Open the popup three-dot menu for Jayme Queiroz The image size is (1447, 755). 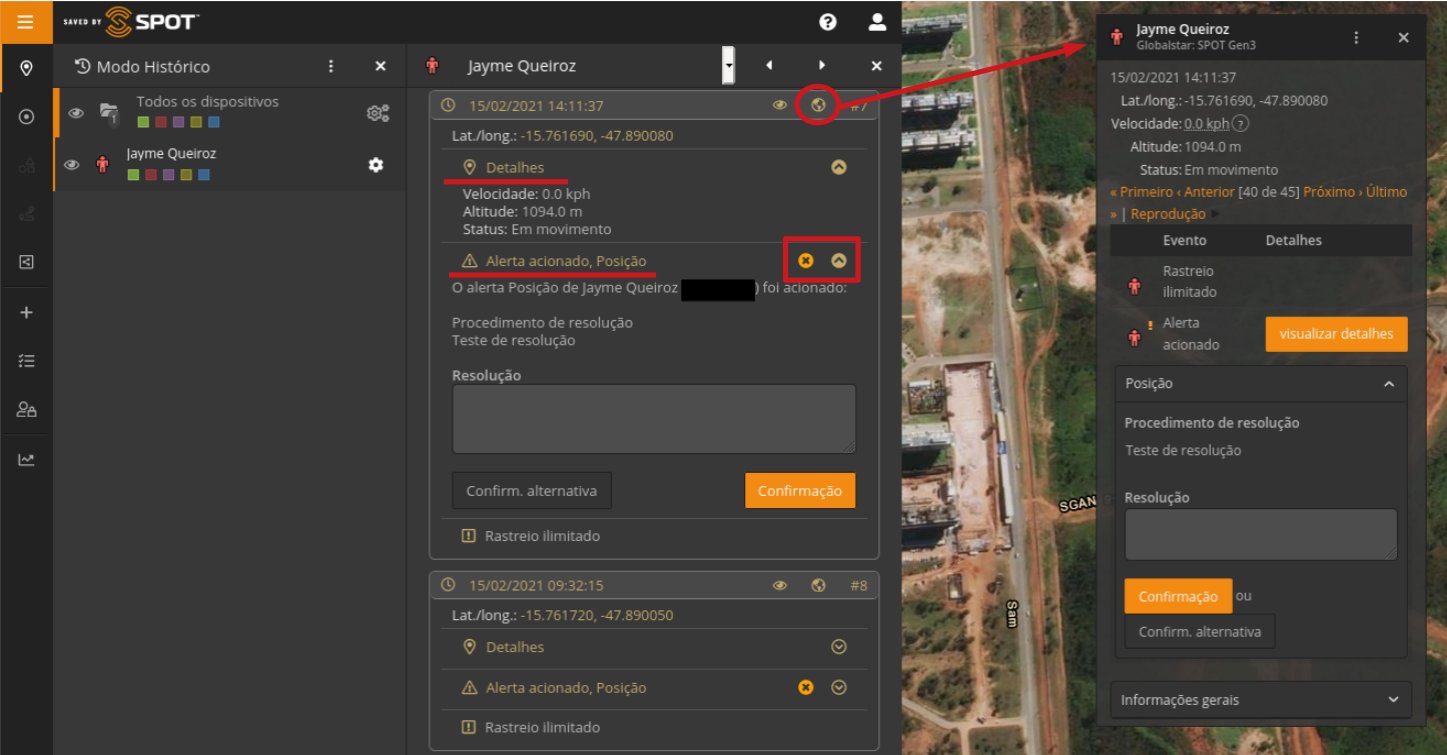click(x=1356, y=37)
